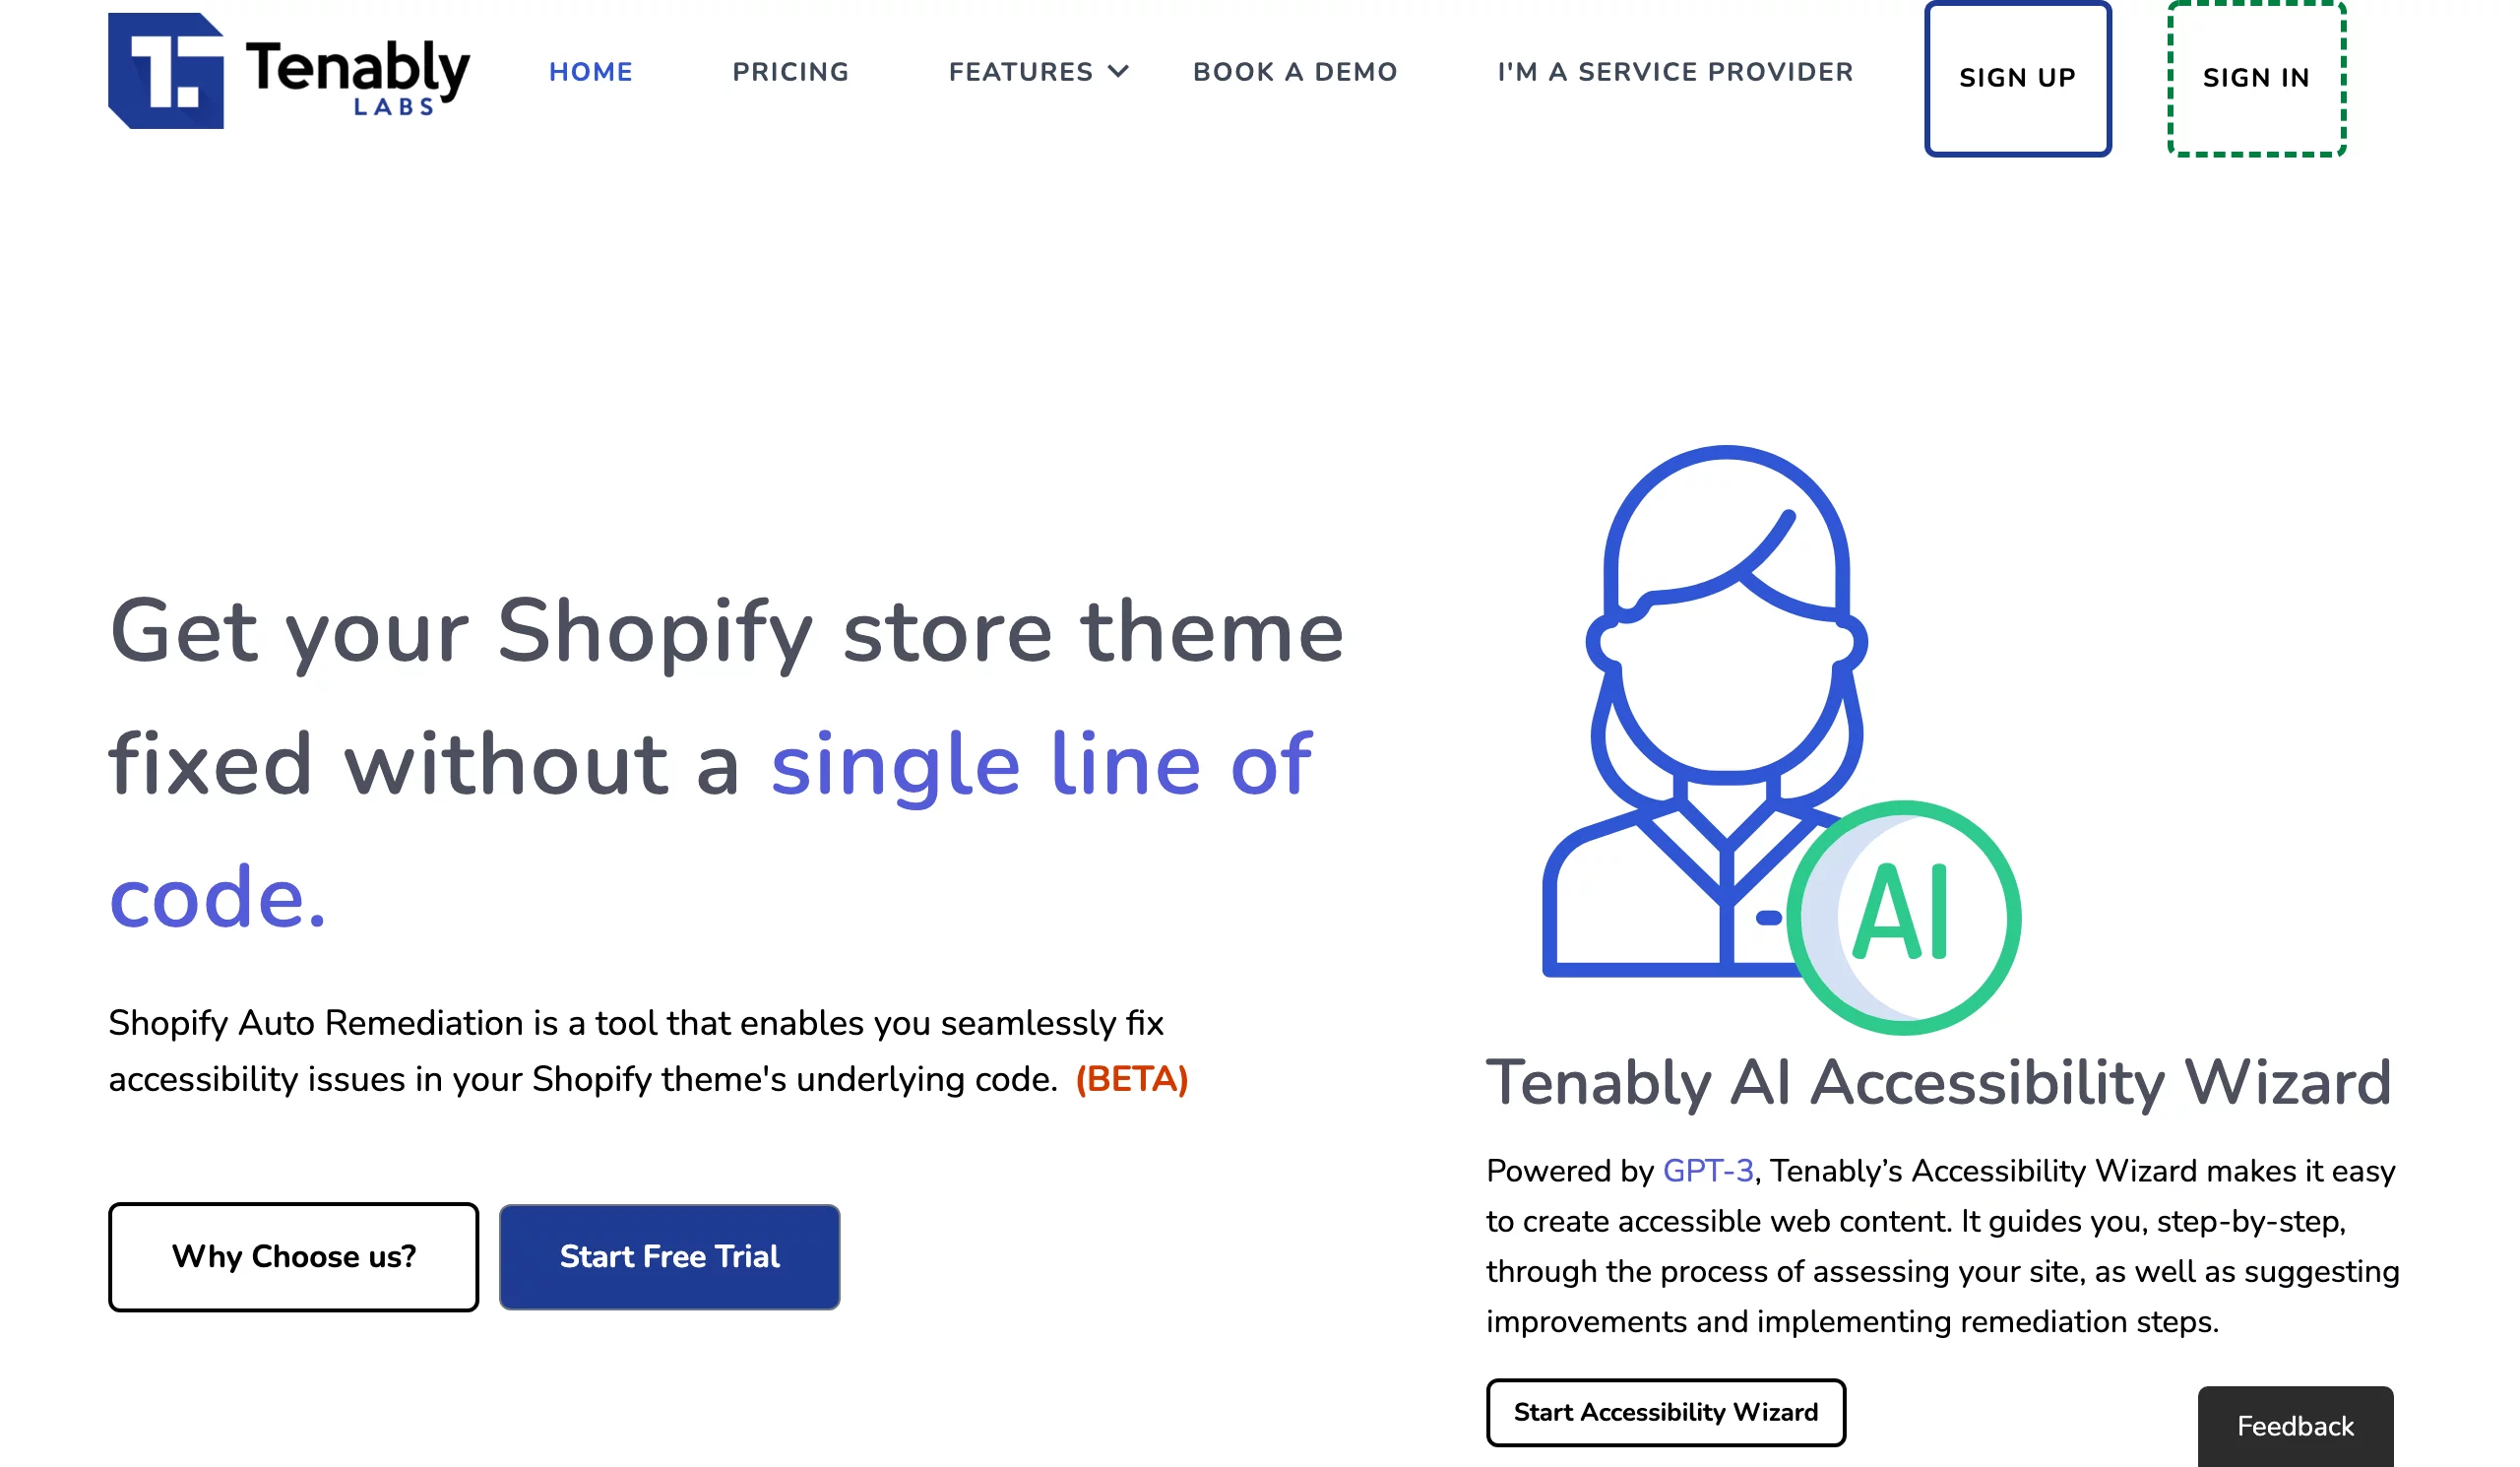Select the HOME menu item

tap(590, 73)
